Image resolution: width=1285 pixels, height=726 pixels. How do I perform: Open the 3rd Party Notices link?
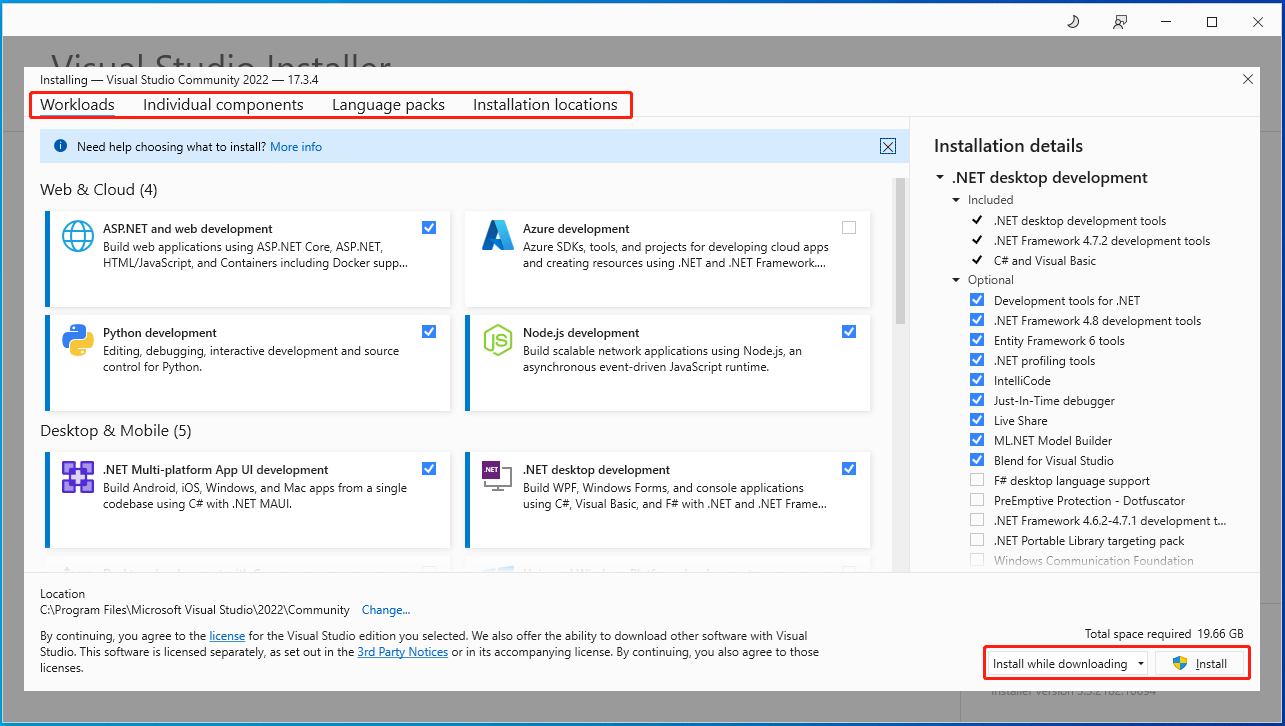[x=403, y=652]
